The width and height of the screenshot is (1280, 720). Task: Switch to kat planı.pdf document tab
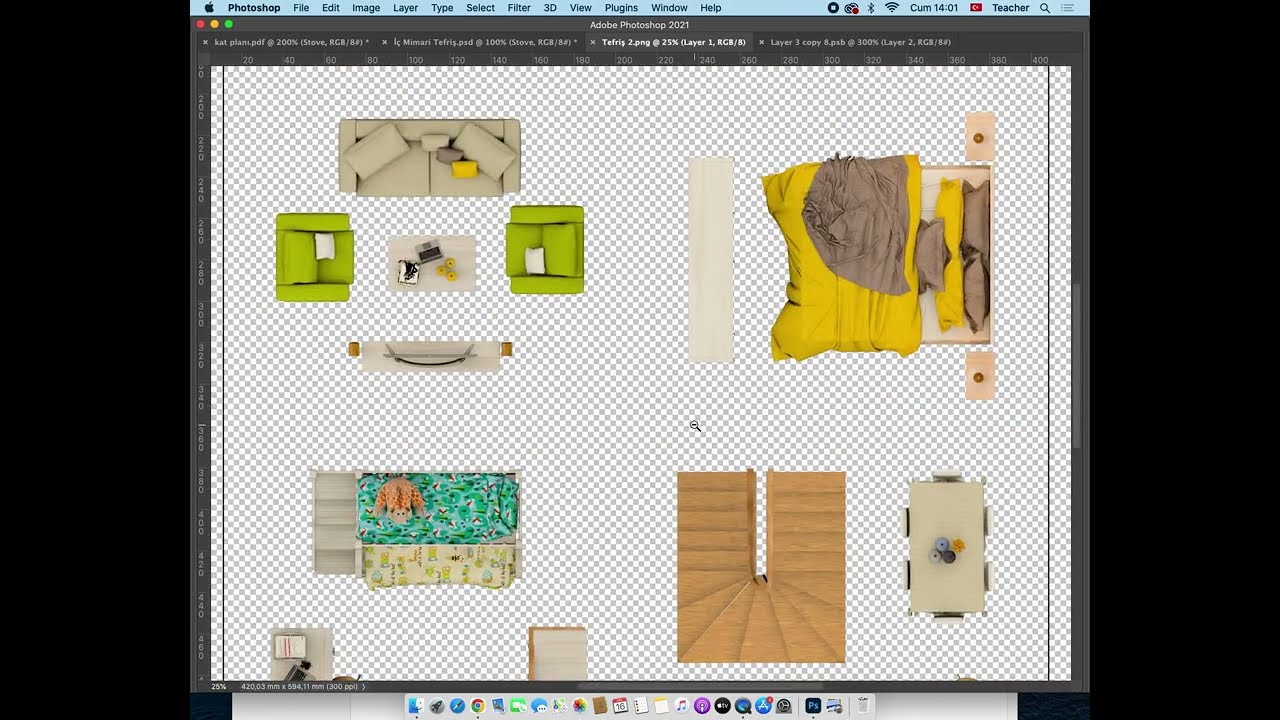point(291,42)
